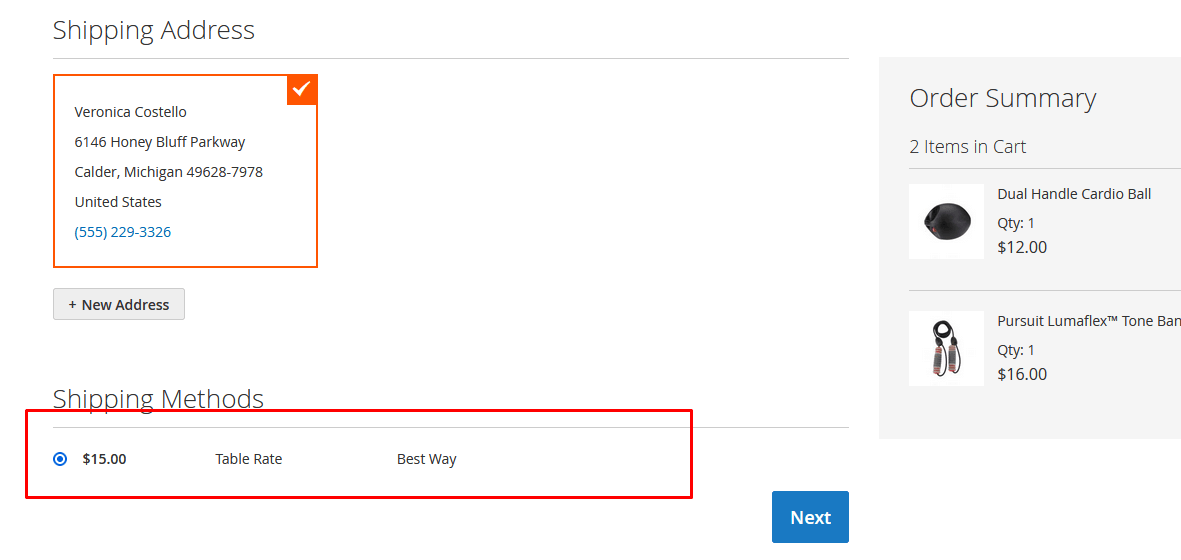1181x560 pixels.
Task: Click the Pursuit Lumaflex Tone Band name
Action: (1088, 321)
